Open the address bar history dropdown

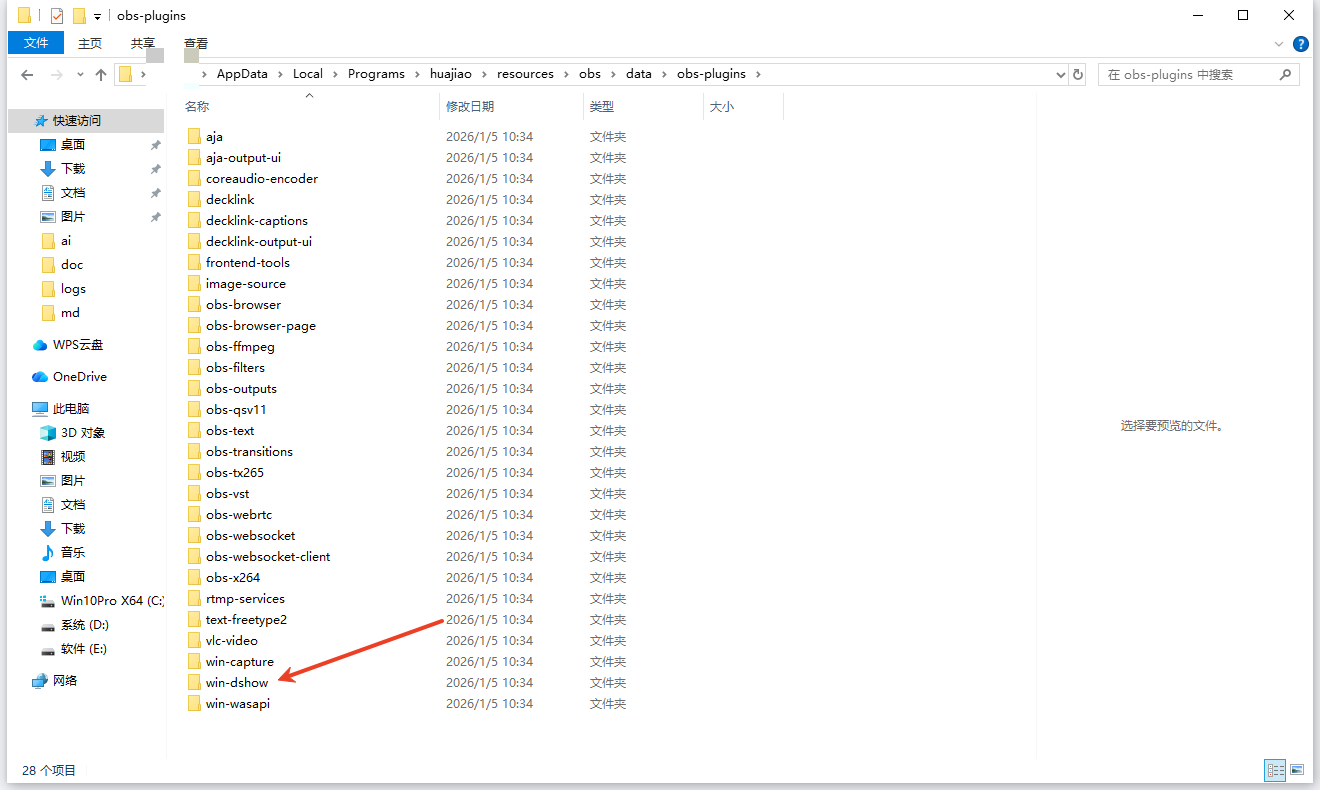1061,75
